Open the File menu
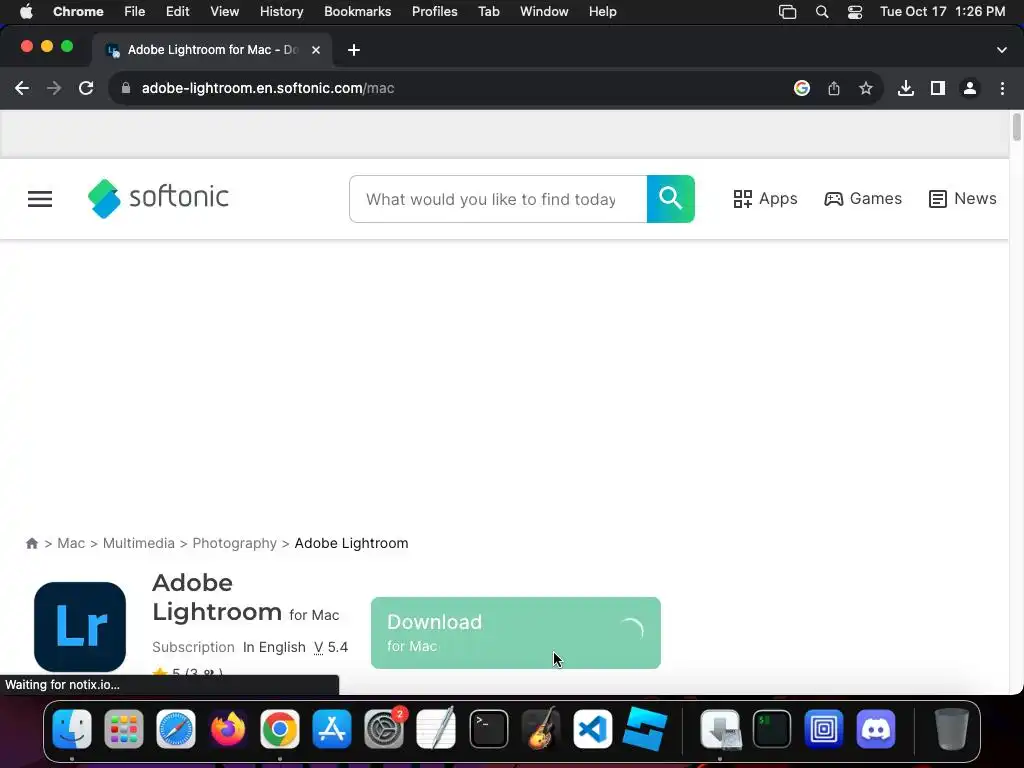Screen dimensions: 1024x768 click(x=135, y=12)
